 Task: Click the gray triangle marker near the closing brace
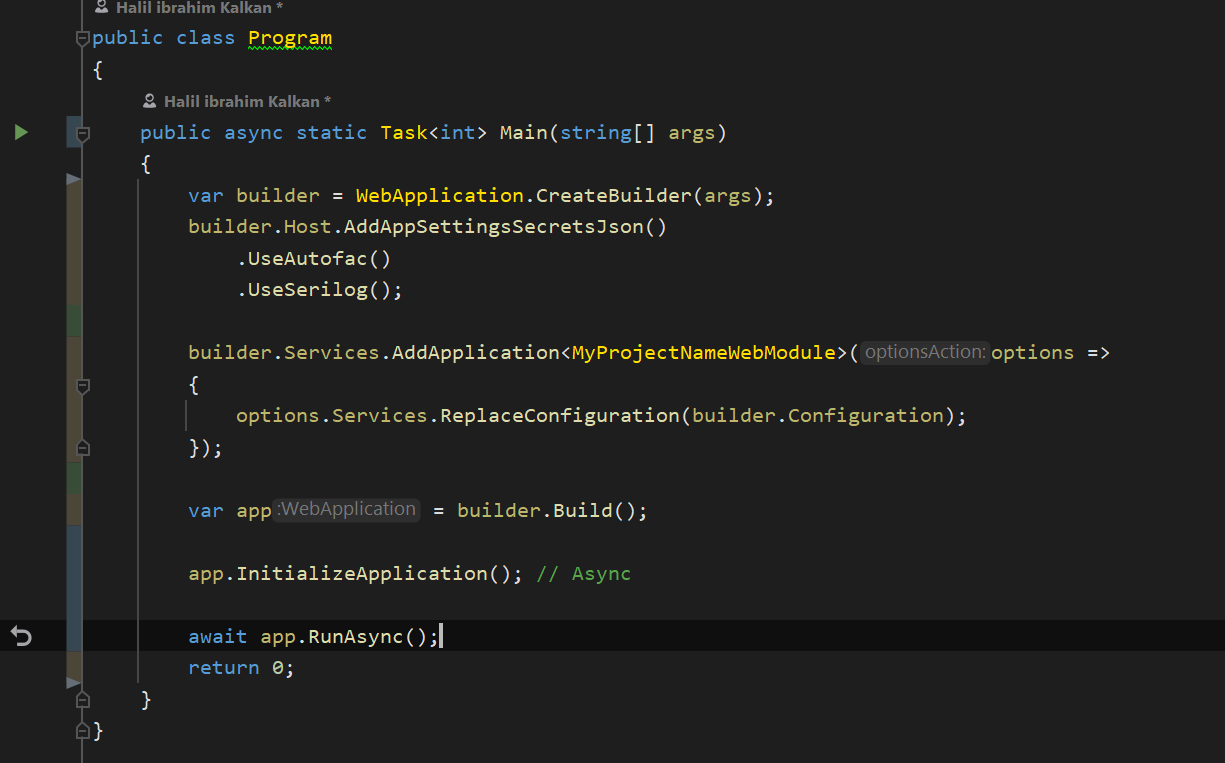[x=71, y=684]
